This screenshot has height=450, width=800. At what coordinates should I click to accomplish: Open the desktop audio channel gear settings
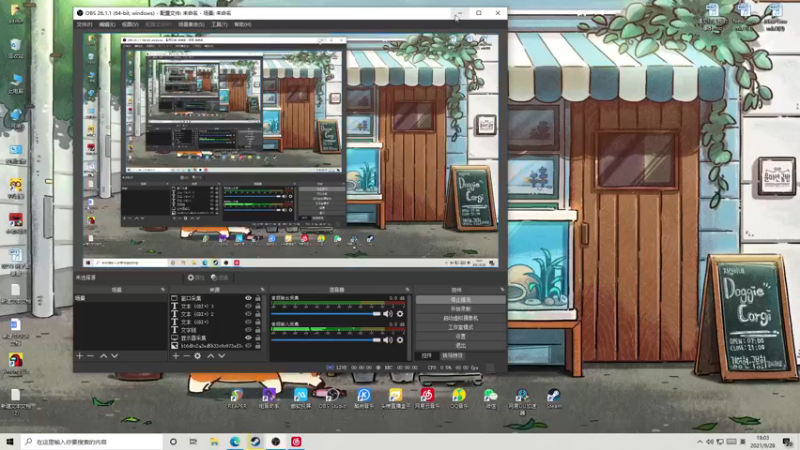point(400,314)
